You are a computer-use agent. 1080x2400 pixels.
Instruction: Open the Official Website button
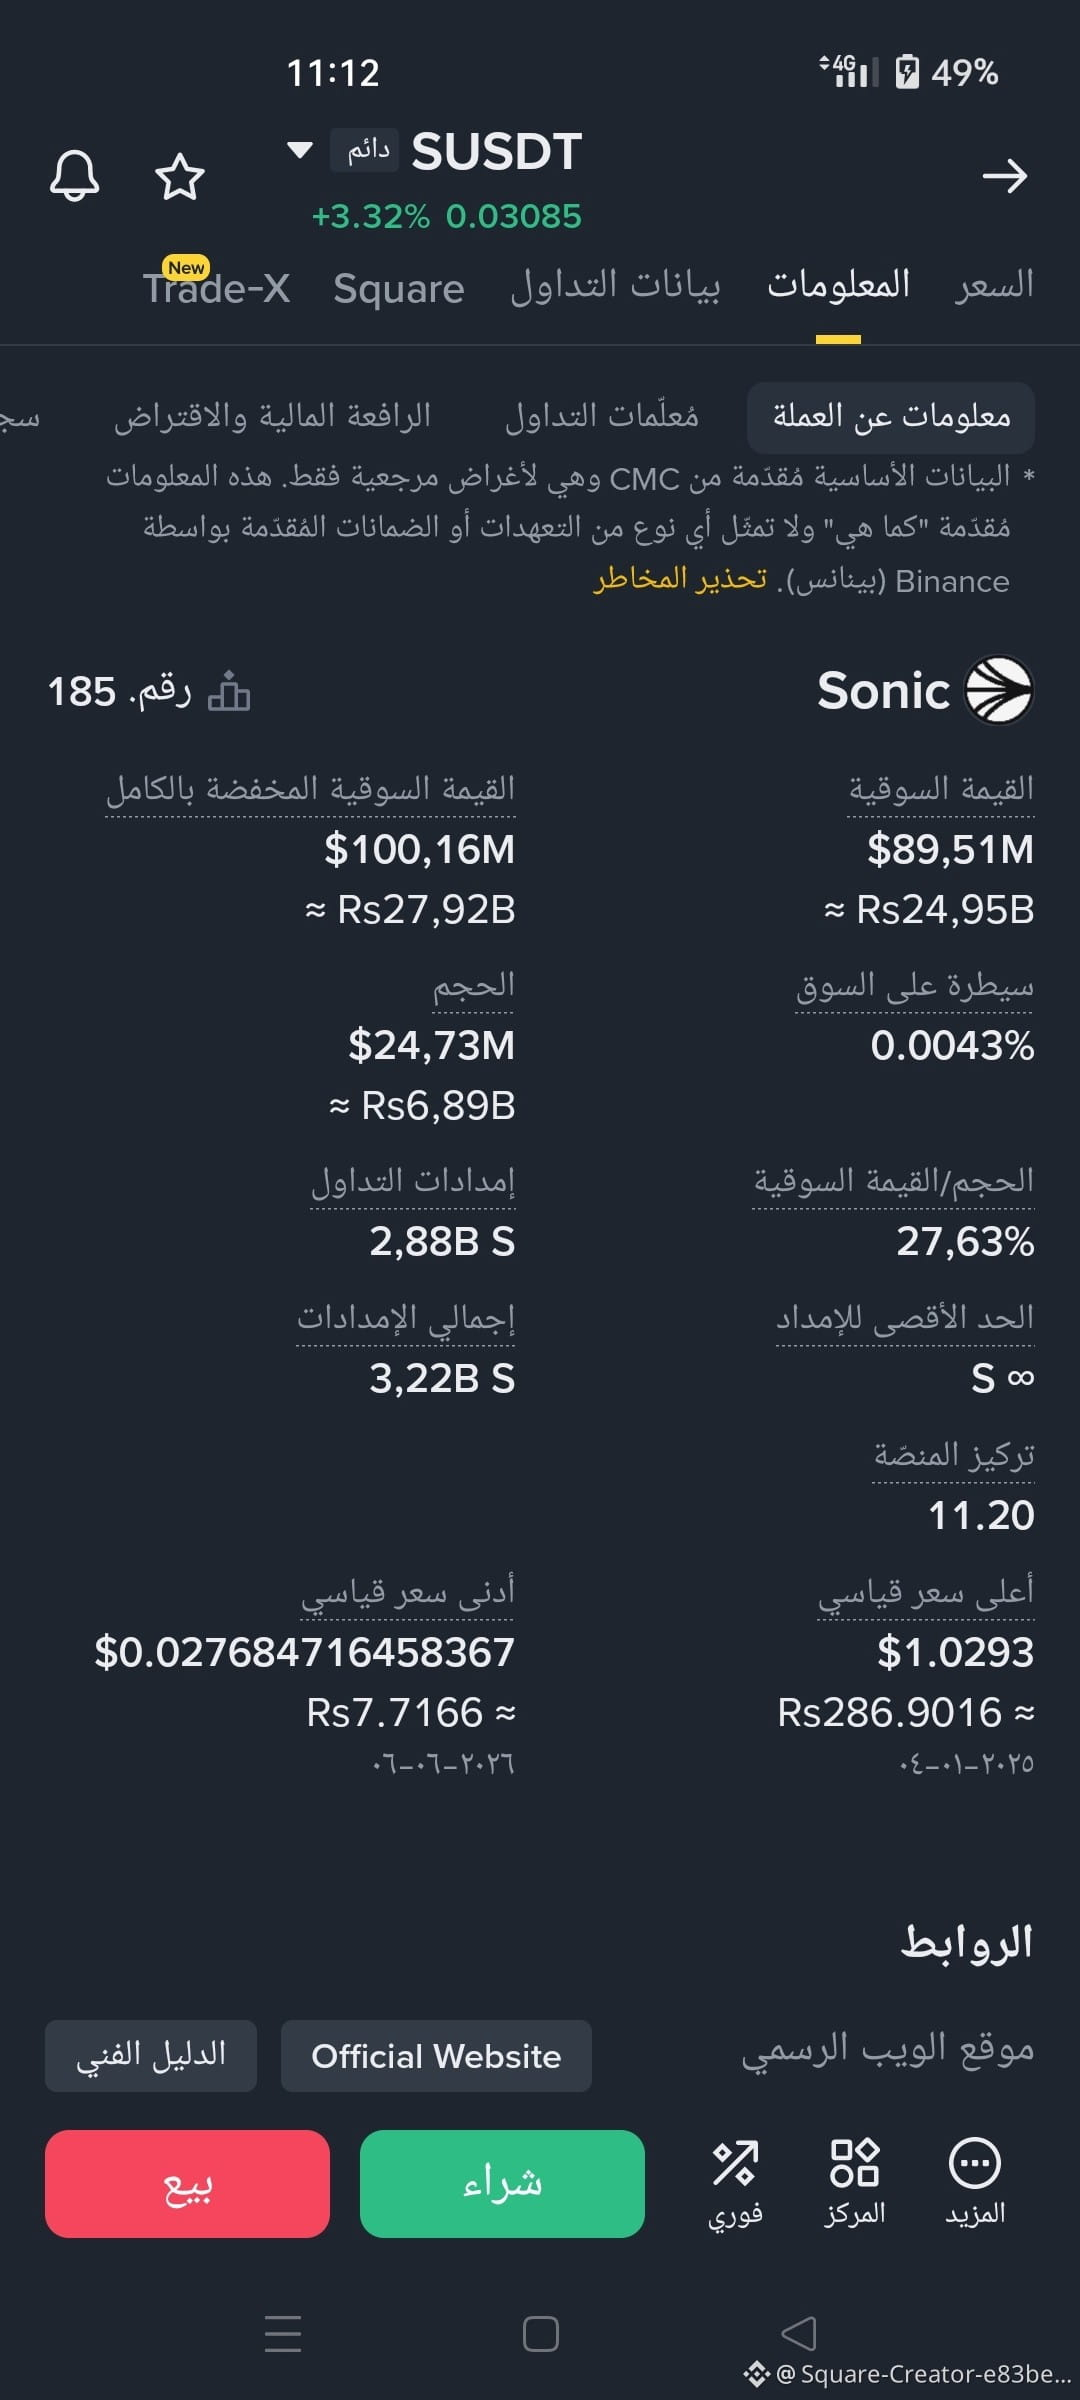click(x=436, y=2056)
